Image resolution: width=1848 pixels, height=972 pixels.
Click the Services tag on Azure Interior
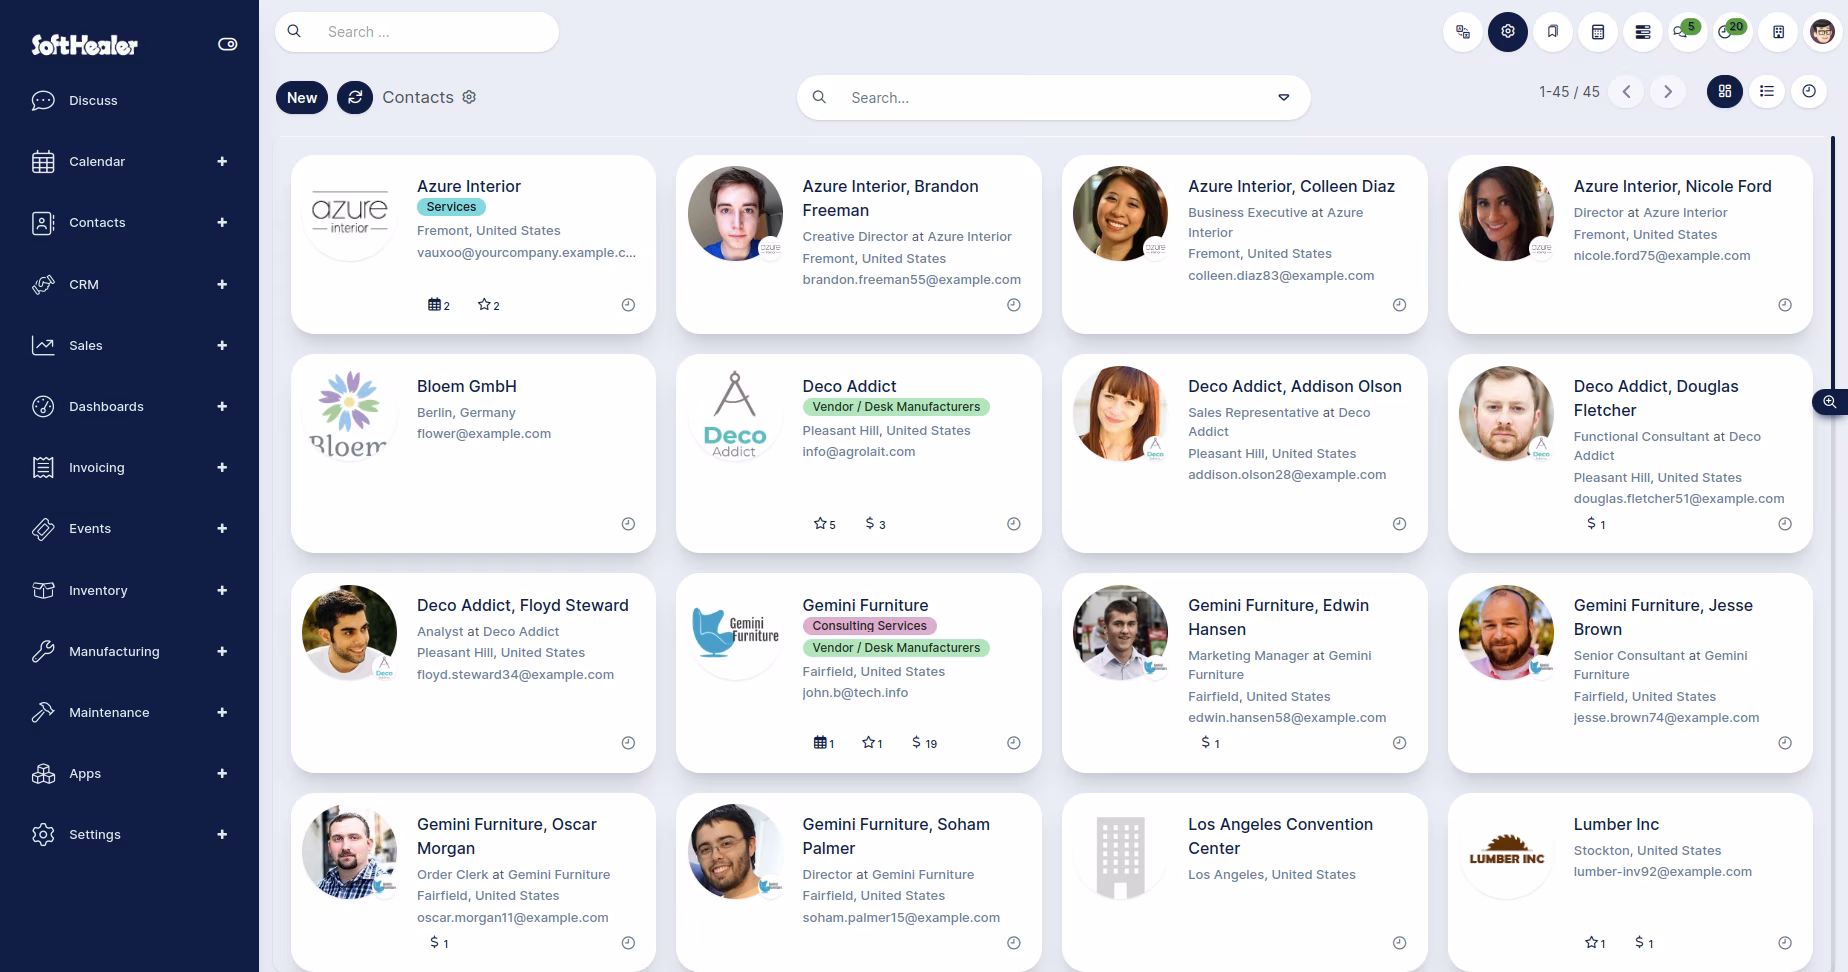(451, 207)
